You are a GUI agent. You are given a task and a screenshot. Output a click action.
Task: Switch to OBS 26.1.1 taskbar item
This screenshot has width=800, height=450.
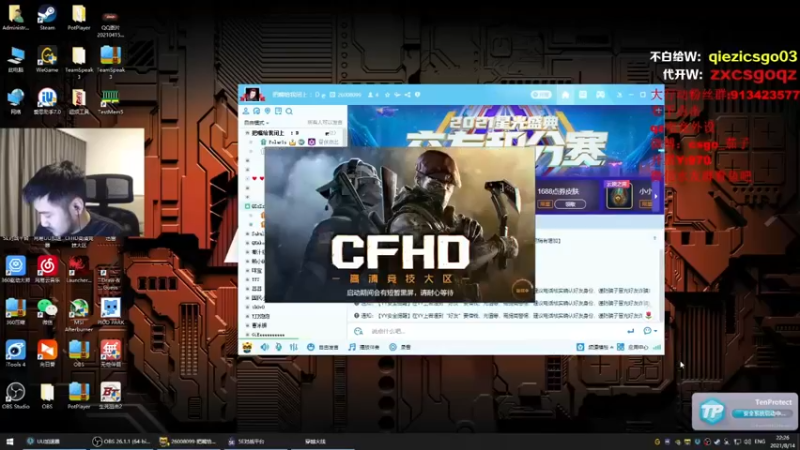click(x=121, y=441)
